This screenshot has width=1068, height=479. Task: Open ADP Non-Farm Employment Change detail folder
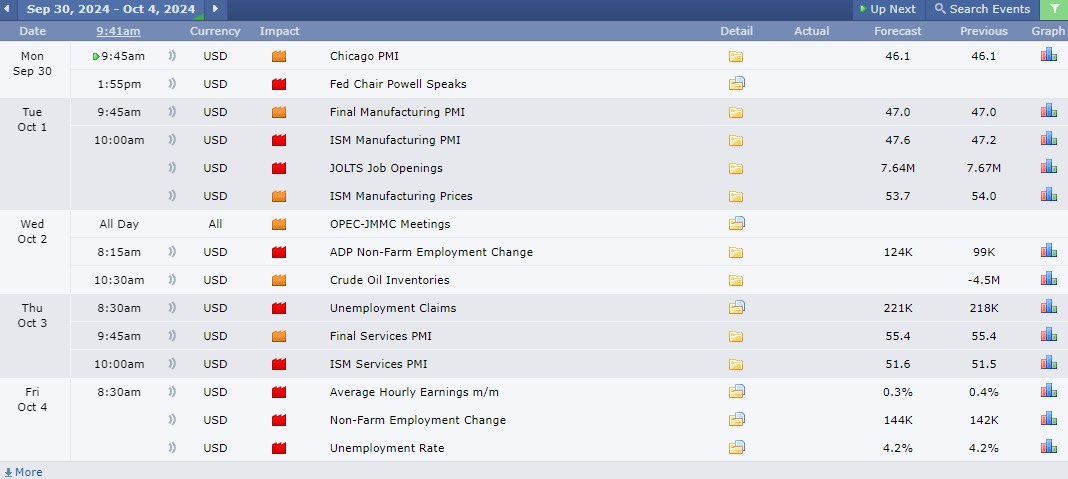click(736, 252)
